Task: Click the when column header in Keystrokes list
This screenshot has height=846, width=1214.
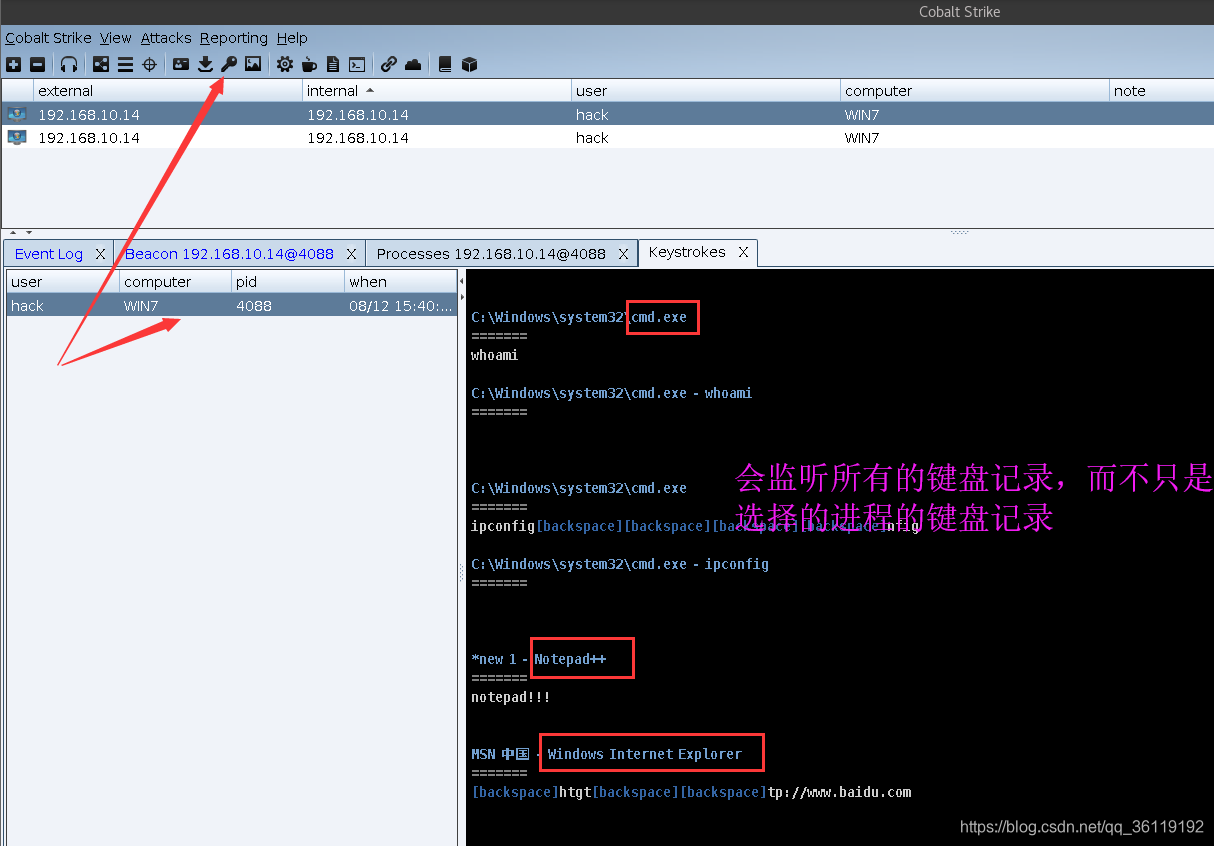Action: coord(401,282)
